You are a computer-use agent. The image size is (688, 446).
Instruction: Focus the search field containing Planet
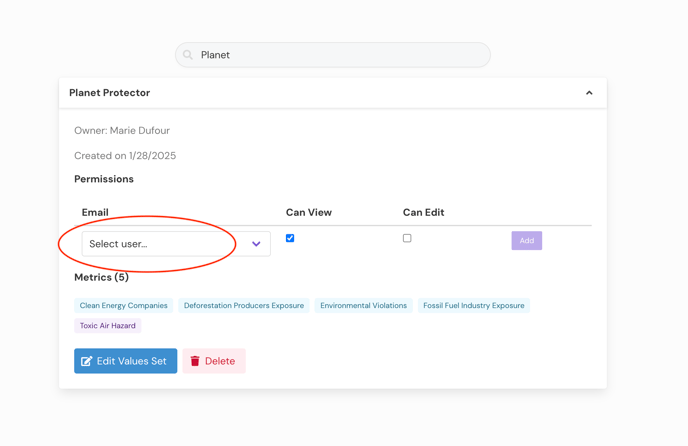[x=333, y=55]
